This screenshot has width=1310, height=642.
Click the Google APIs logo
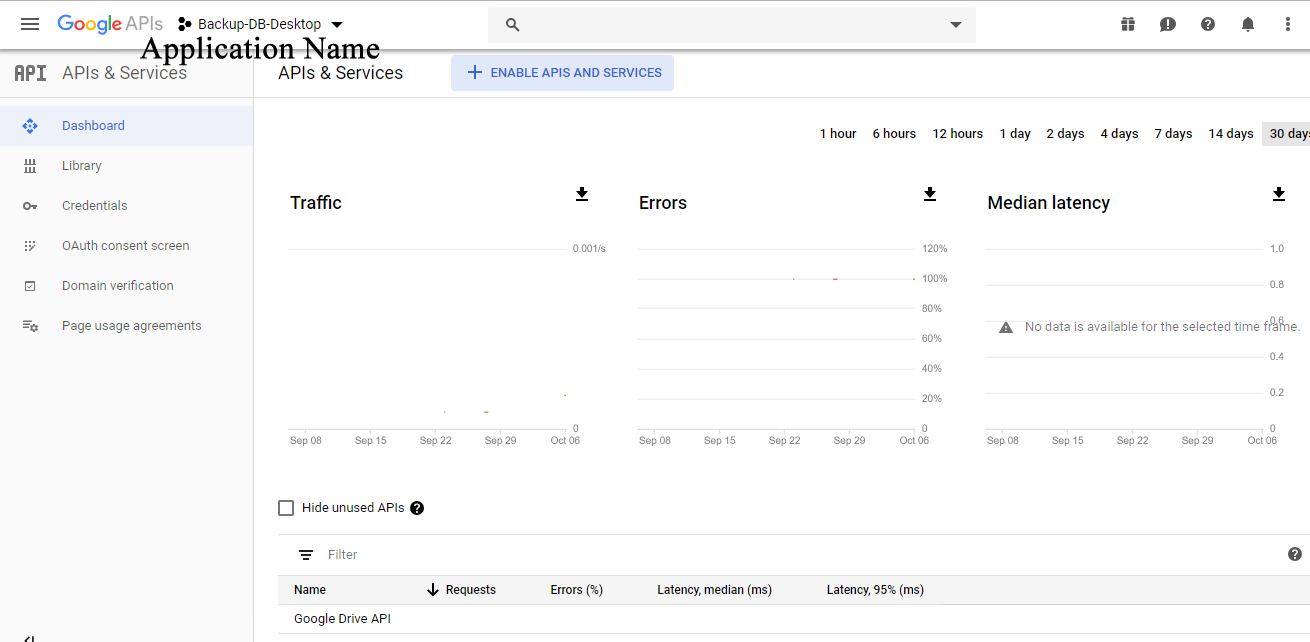(110, 24)
